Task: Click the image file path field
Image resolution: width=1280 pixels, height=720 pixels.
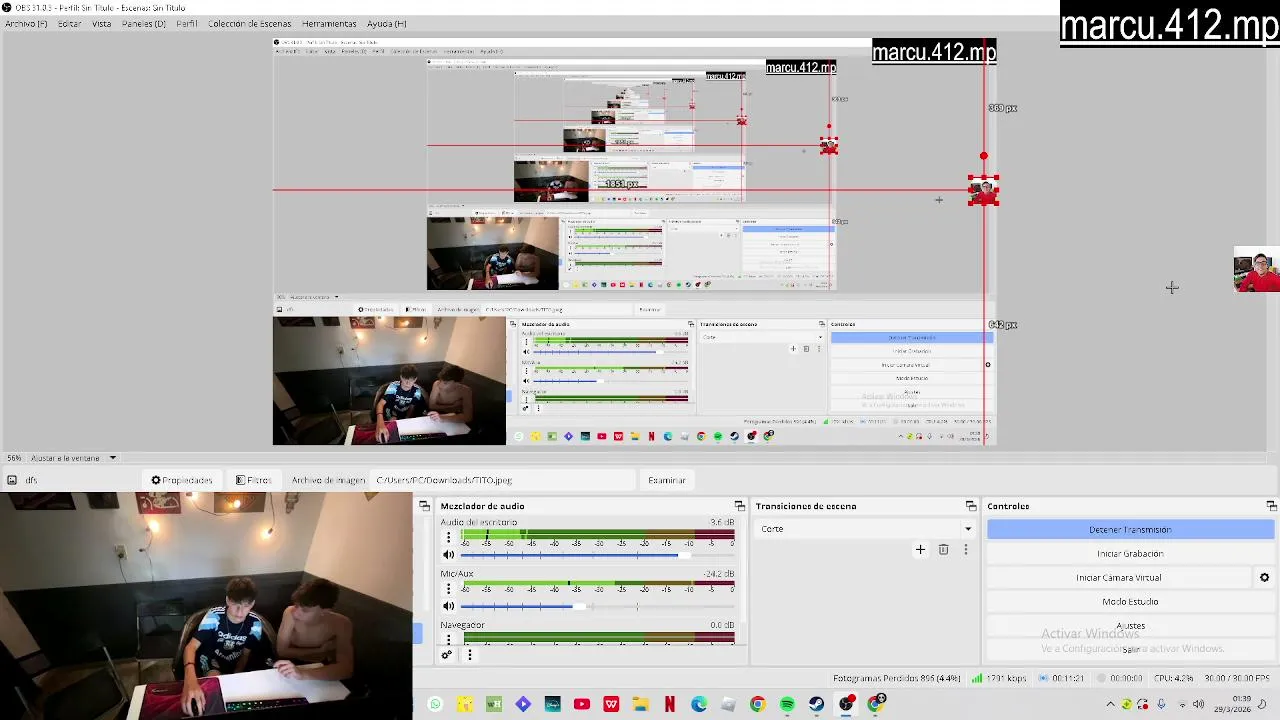Action: point(503,480)
